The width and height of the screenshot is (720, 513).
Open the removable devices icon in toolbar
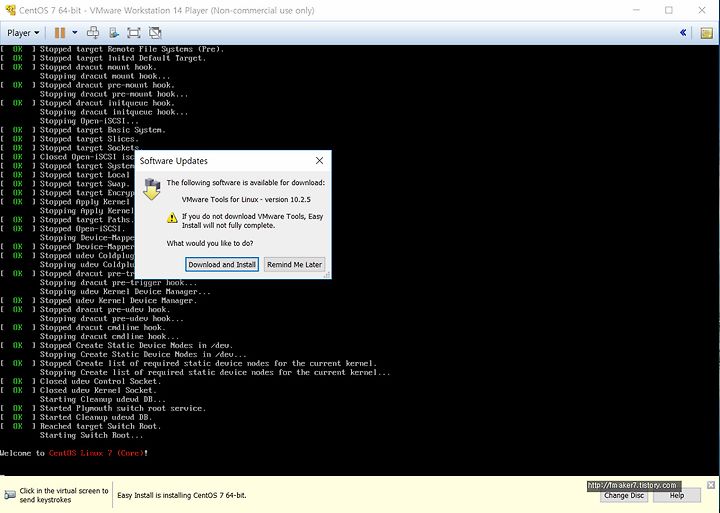[113, 33]
